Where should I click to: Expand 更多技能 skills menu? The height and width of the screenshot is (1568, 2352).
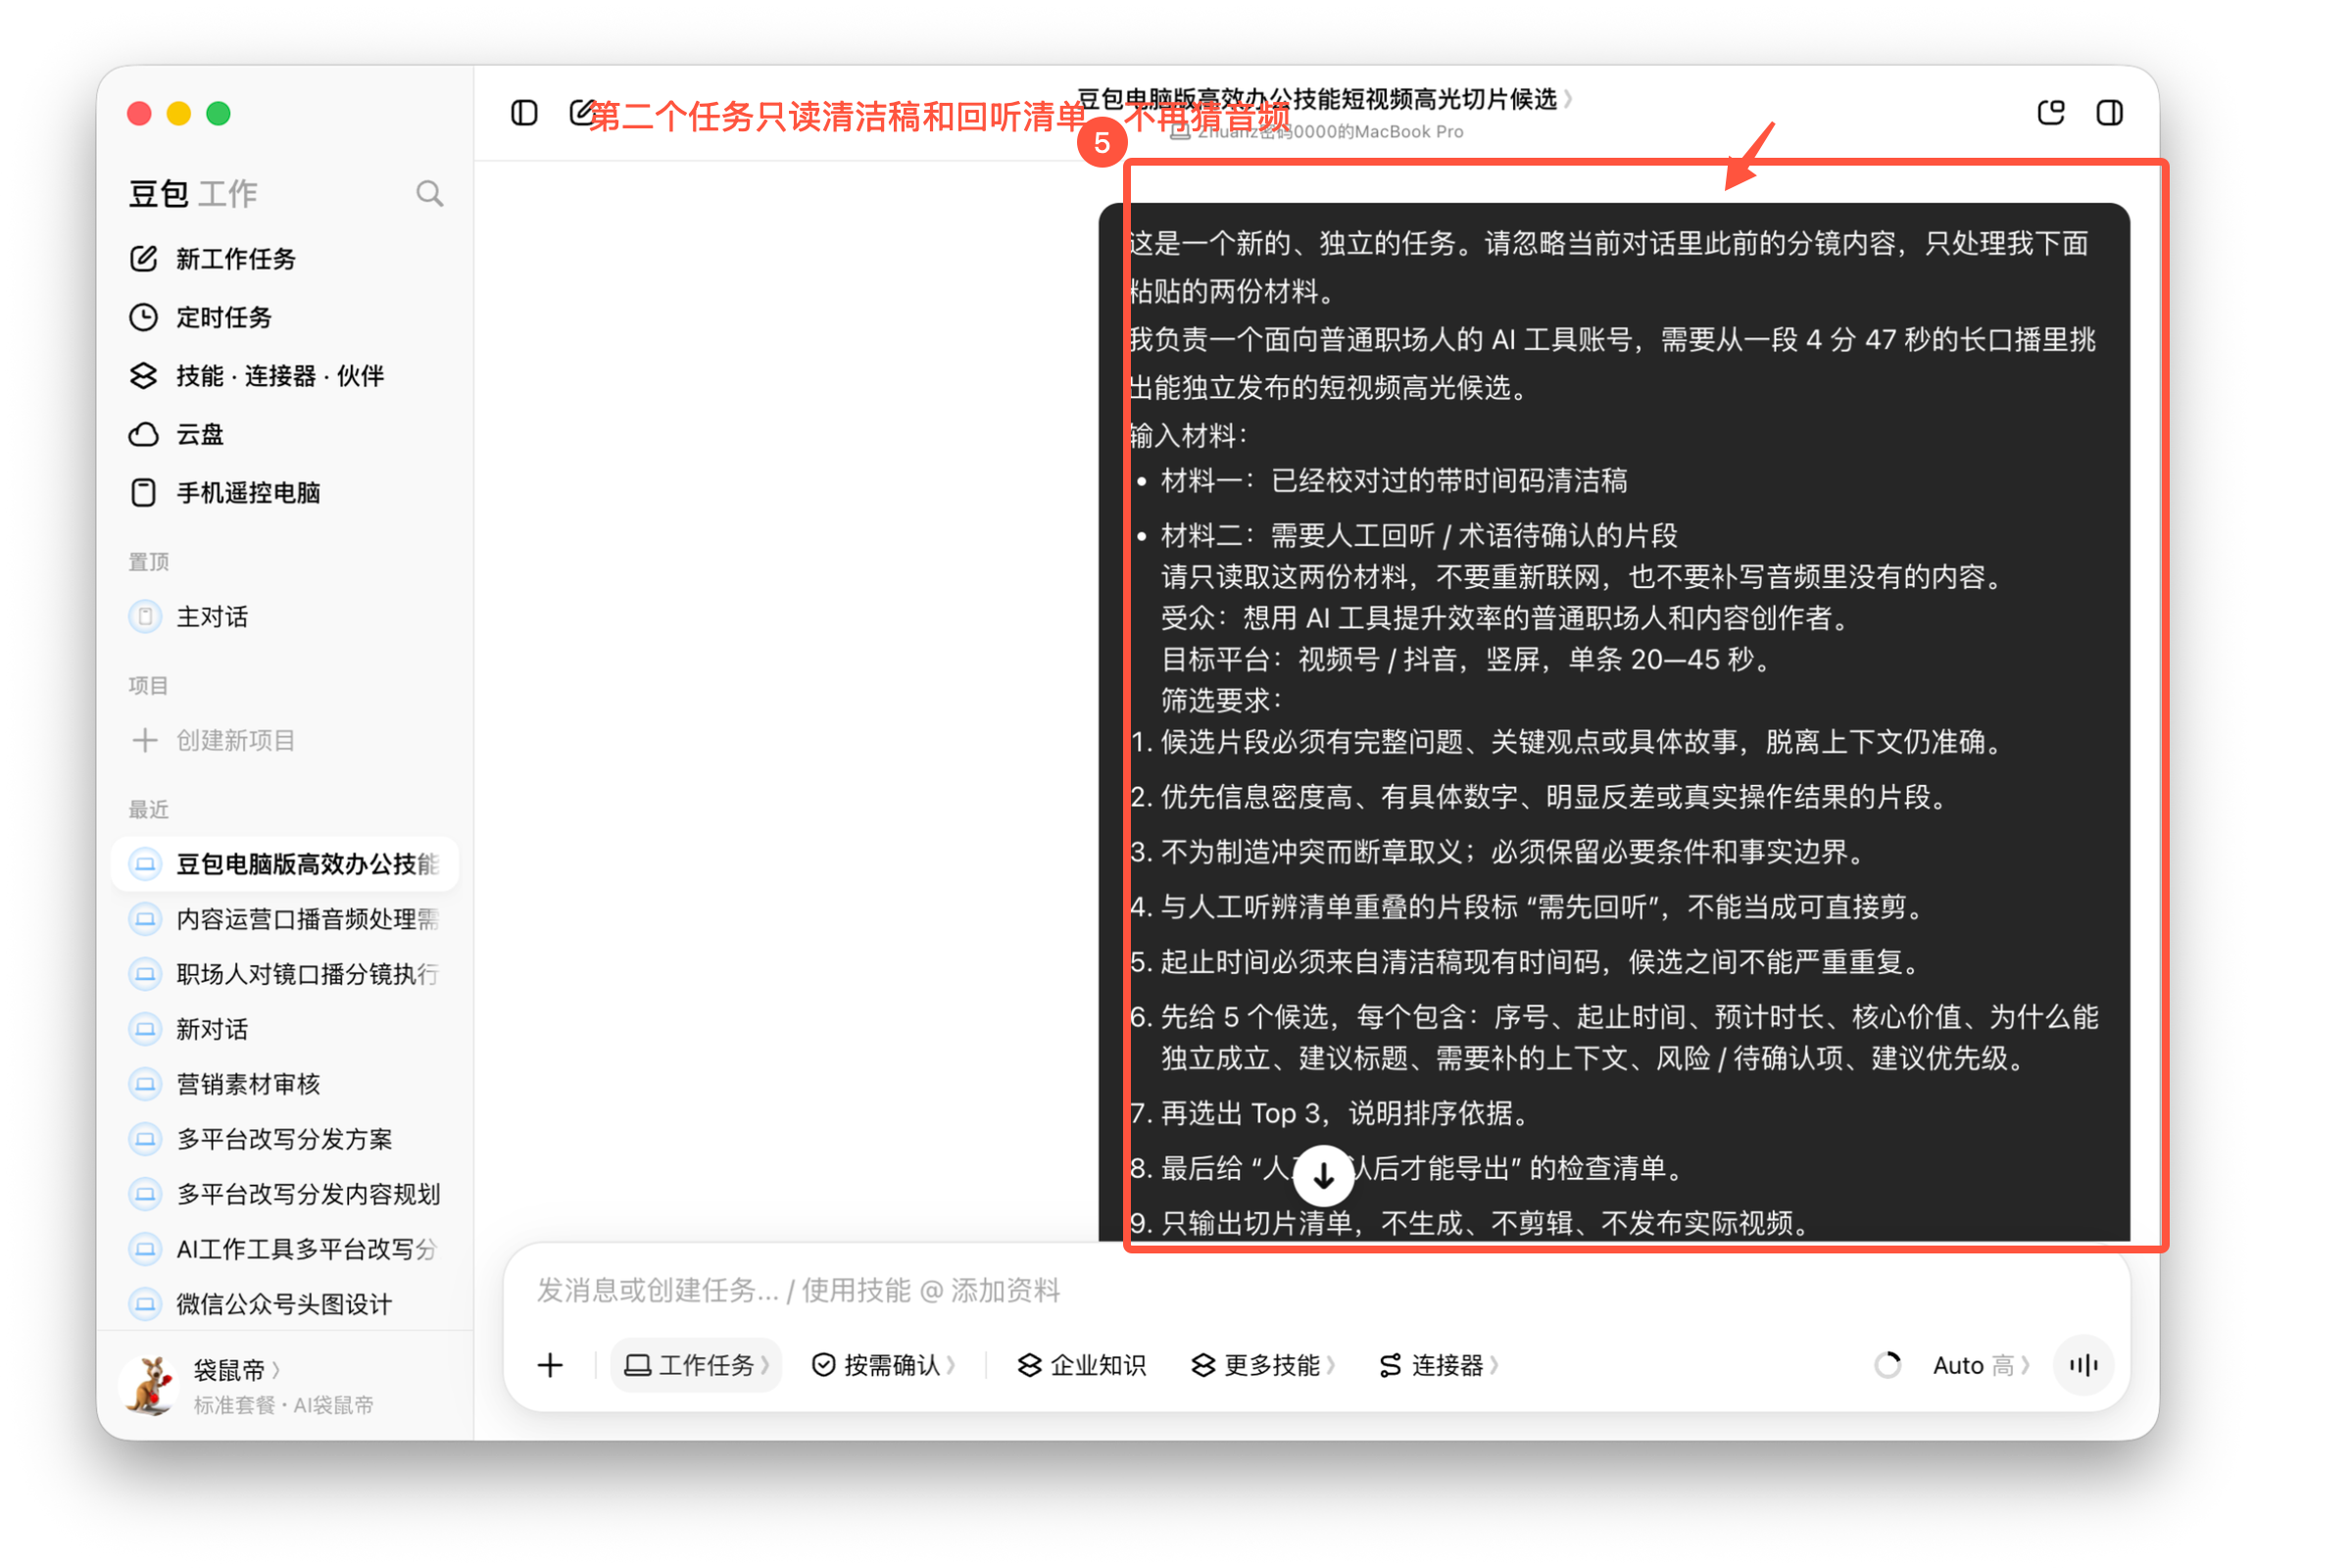pyautogui.click(x=1263, y=1365)
